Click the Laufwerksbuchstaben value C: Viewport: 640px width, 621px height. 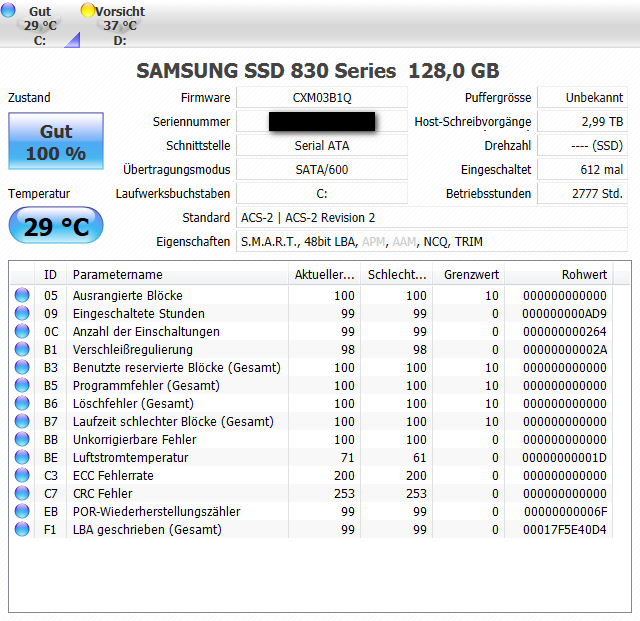322,194
